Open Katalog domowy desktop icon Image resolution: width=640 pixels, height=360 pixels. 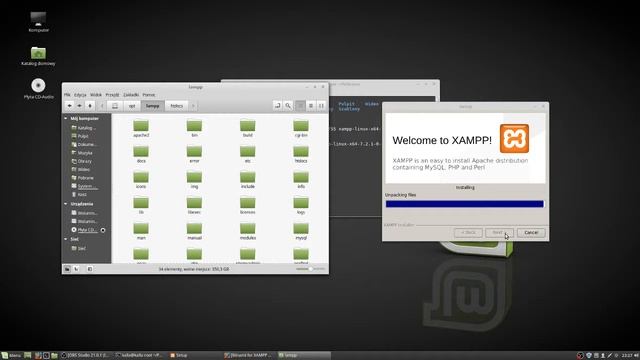(x=38, y=56)
